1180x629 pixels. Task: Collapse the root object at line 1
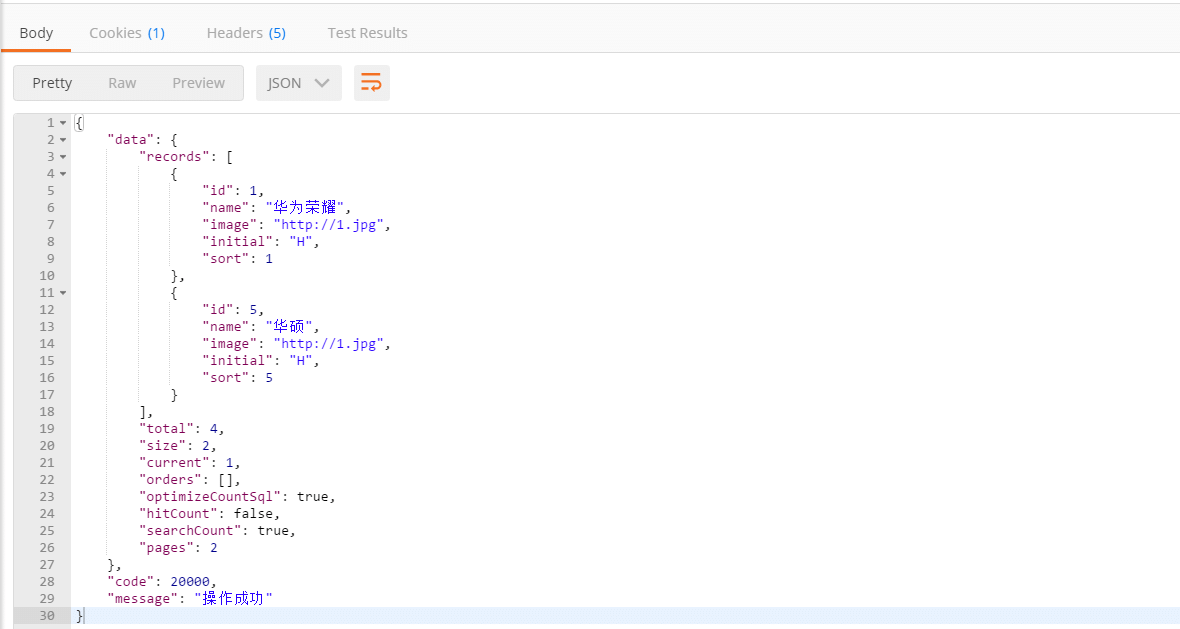[x=63, y=123]
